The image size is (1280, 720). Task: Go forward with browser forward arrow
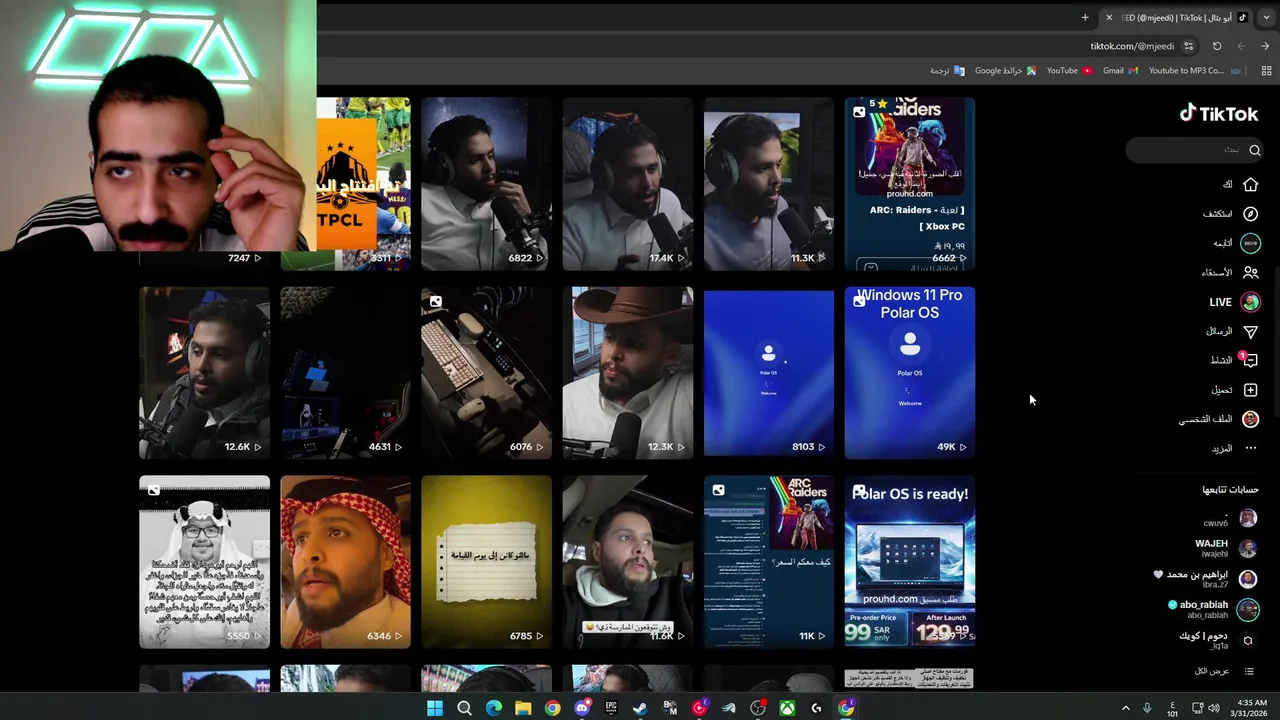[x=1241, y=46]
